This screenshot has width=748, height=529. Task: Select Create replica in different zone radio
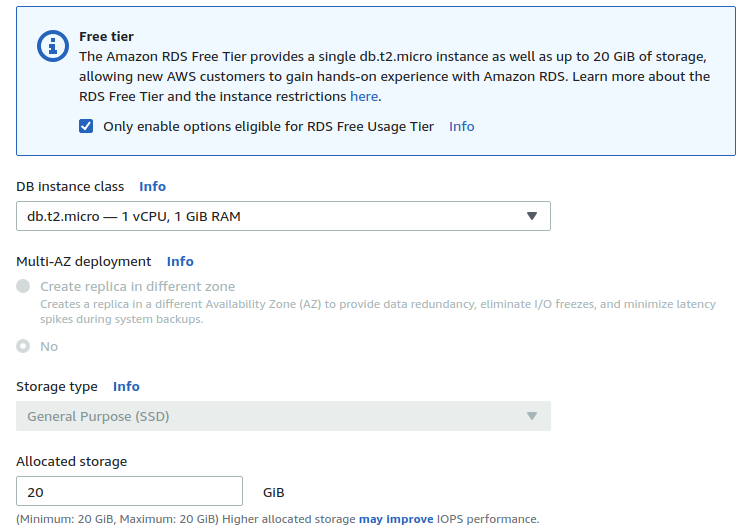pos(24,286)
